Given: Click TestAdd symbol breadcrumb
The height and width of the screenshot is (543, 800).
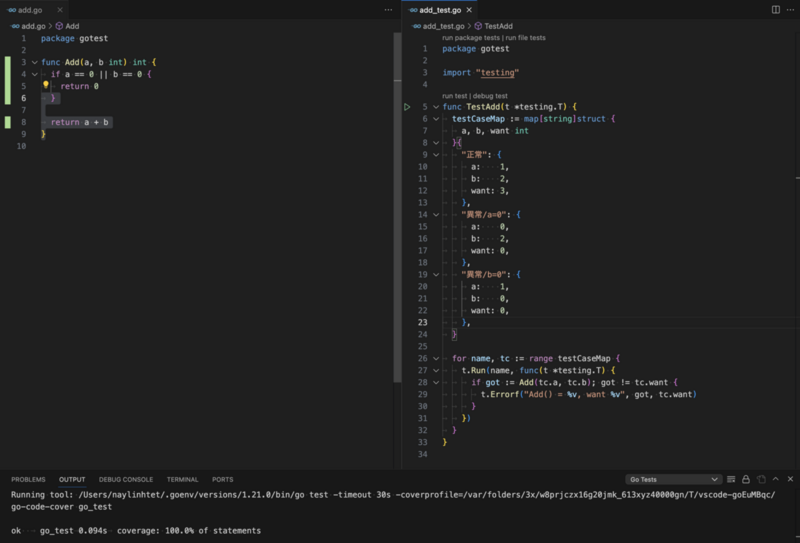Looking at the screenshot, I should point(493,26).
